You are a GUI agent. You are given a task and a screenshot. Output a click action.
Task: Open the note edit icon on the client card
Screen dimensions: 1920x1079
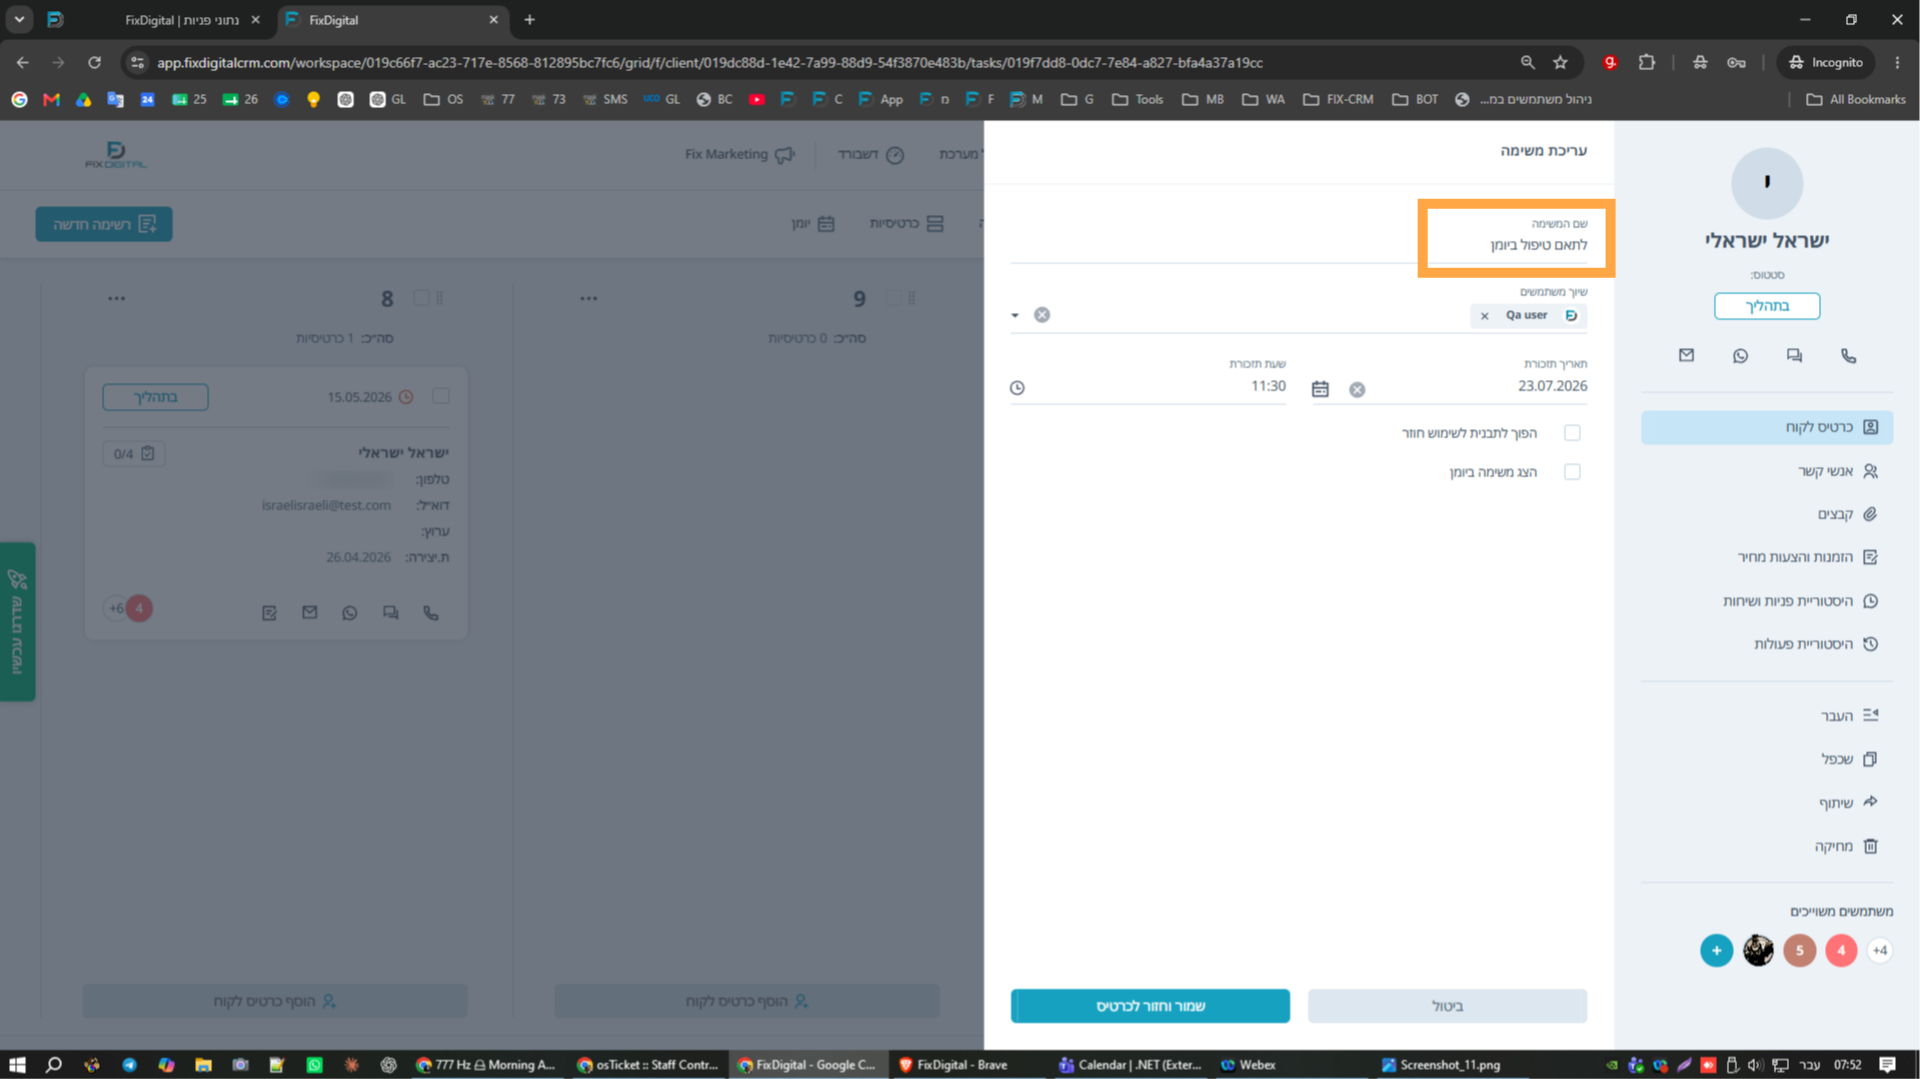coord(269,613)
